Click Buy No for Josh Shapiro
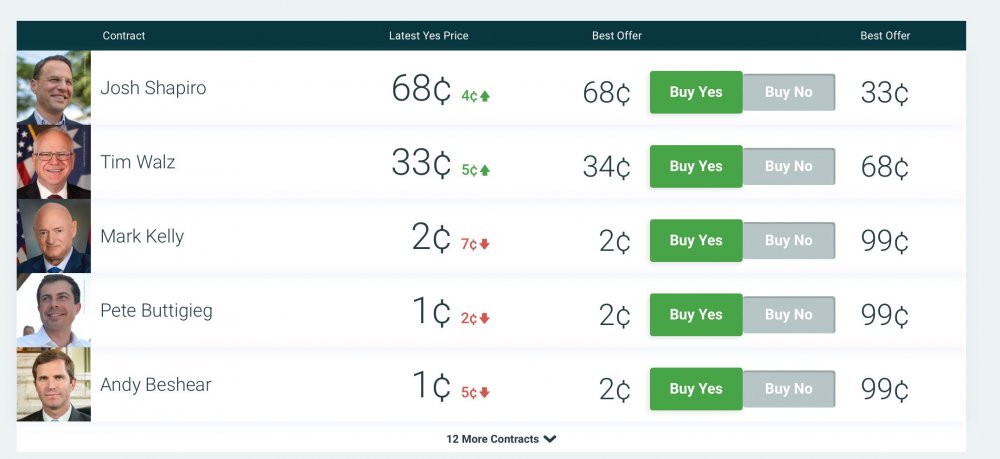The height and width of the screenshot is (459, 1000). (789, 92)
